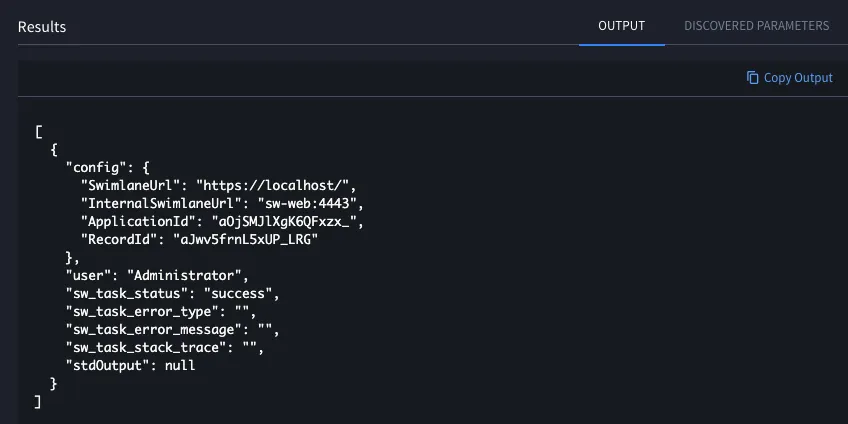Click the "aOjSMJlXgK6QFxzx_" value
The width and height of the screenshot is (848, 424).
tap(284, 222)
